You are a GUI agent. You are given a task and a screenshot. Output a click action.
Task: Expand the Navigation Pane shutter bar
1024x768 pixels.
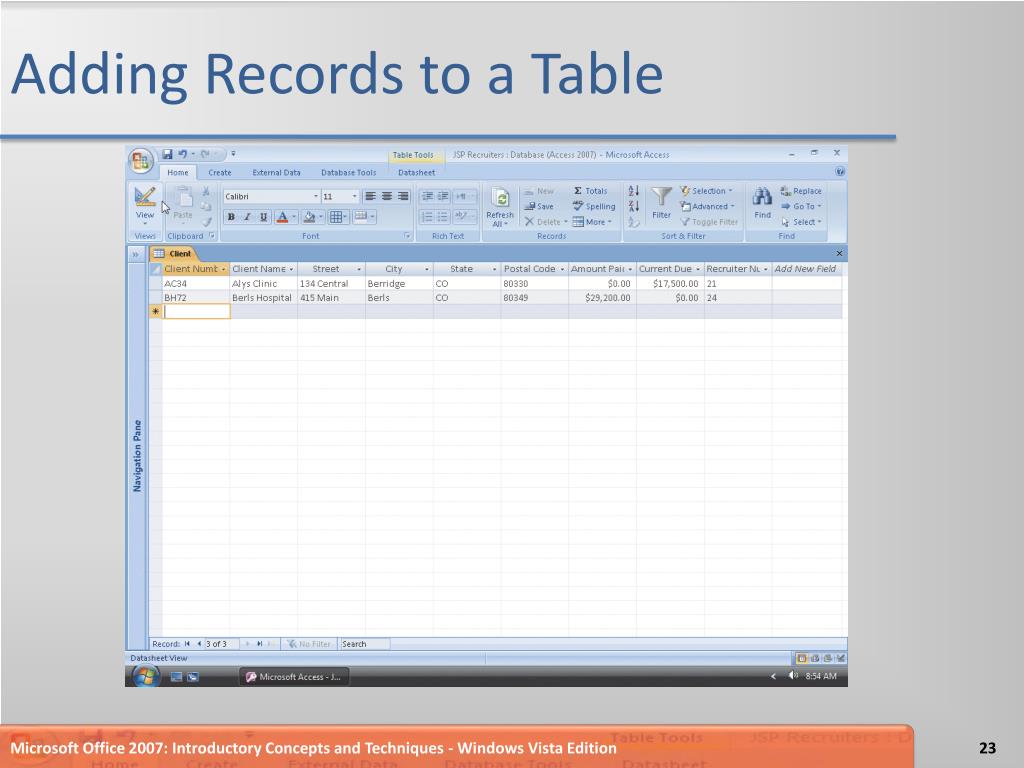[136, 254]
